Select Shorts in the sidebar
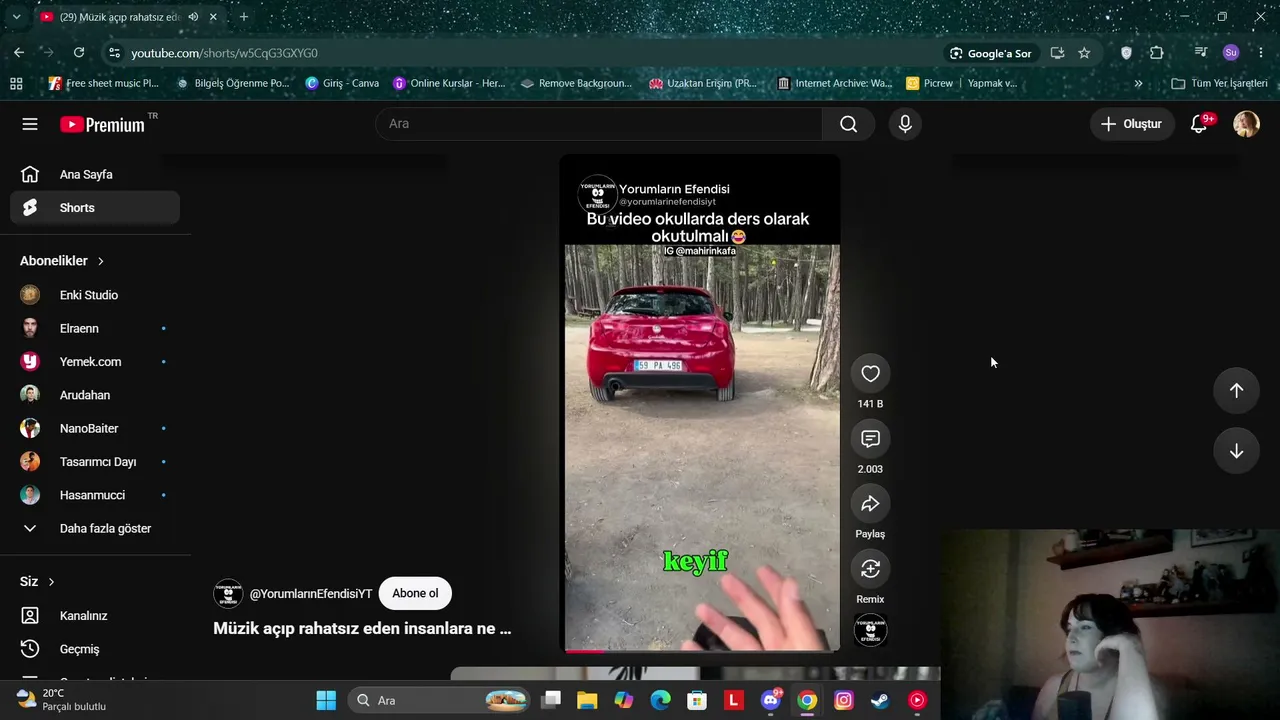This screenshot has width=1280, height=720. click(x=95, y=208)
